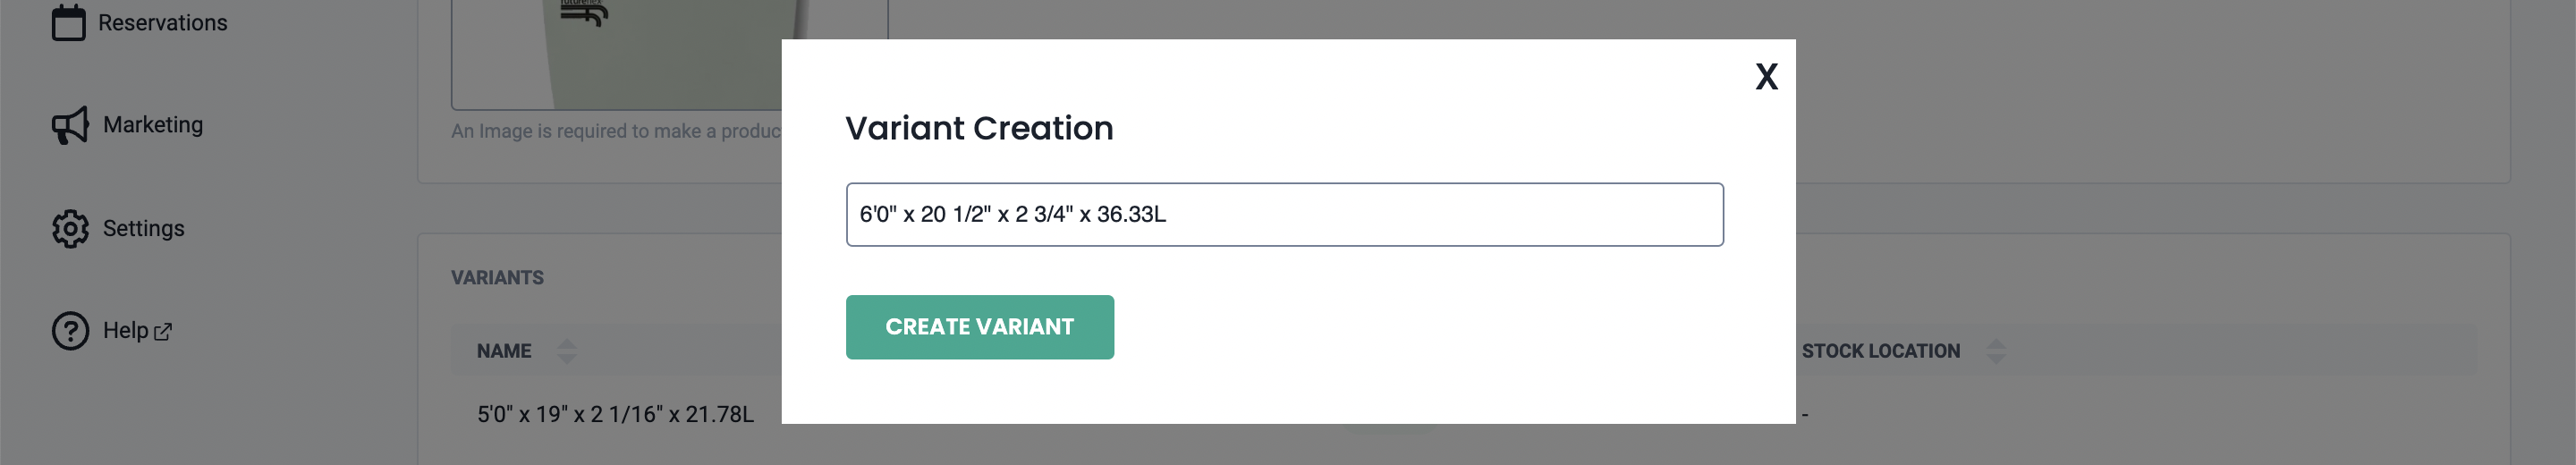The height and width of the screenshot is (465, 2576).
Task: Open the Reservations menu label
Action: (x=163, y=23)
